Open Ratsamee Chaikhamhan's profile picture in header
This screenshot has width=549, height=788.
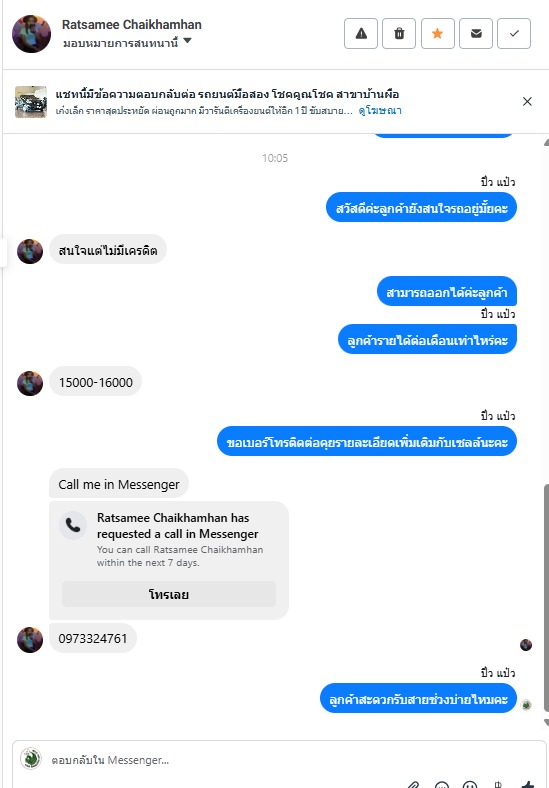(x=31, y=34)
